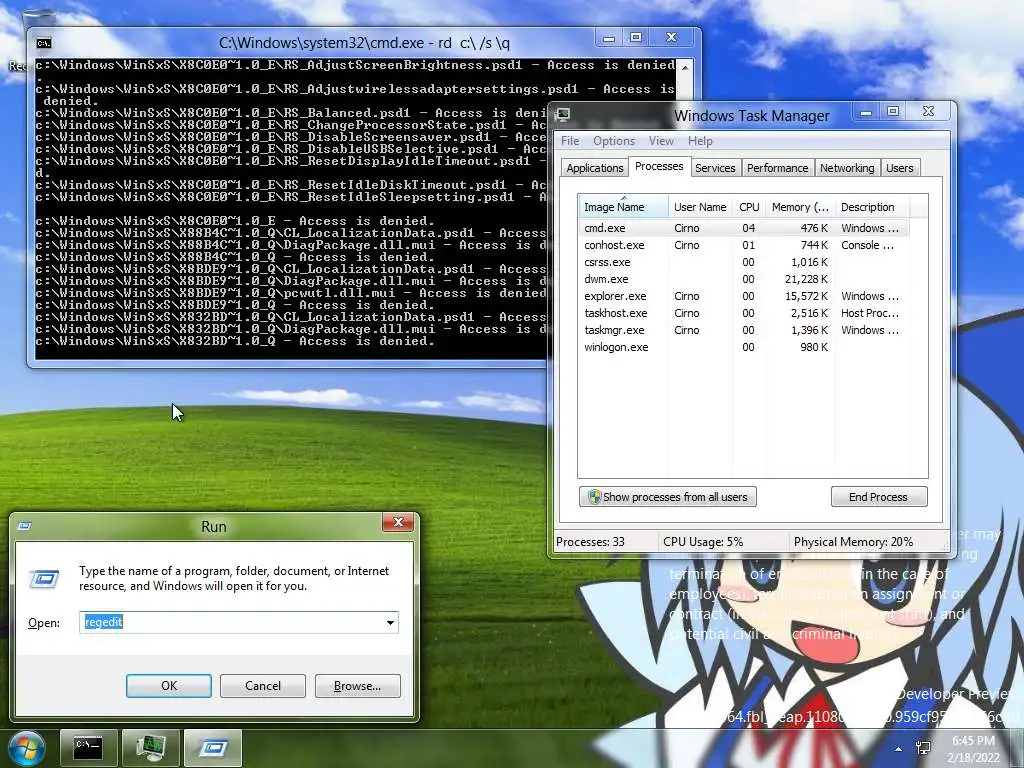Click the network icon in system tray

923,748
